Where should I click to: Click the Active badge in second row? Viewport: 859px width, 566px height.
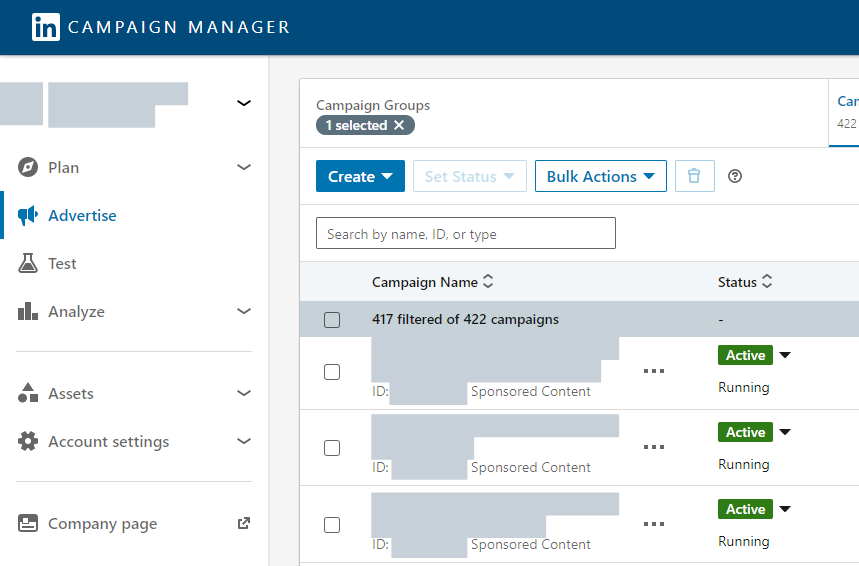click(x=746, y=432)
